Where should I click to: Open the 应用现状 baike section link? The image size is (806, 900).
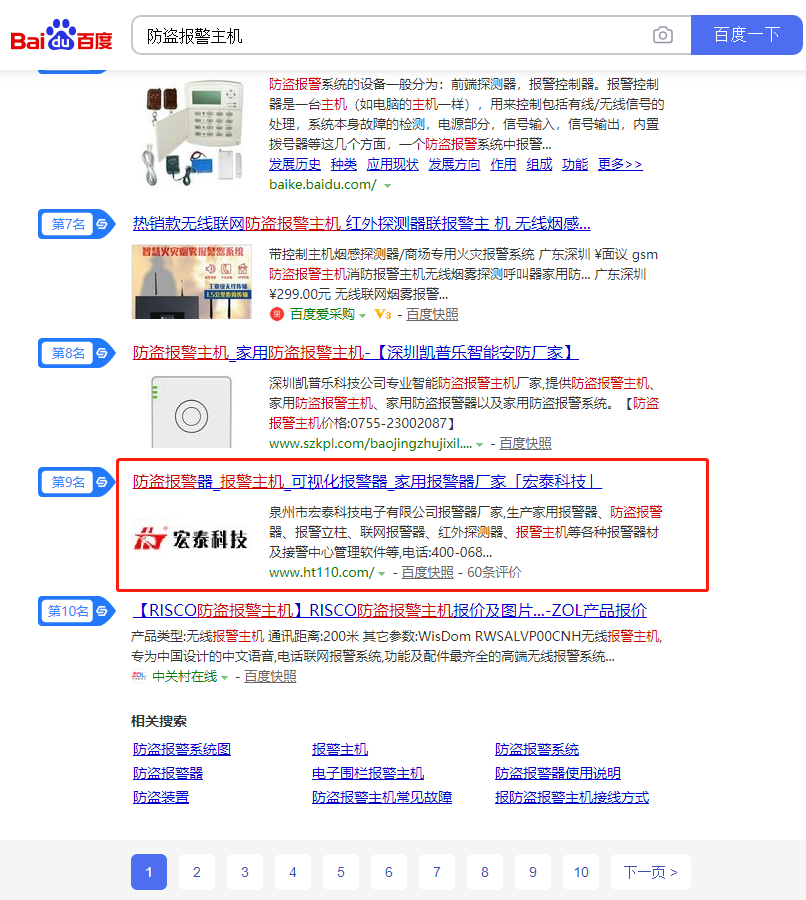393,164
